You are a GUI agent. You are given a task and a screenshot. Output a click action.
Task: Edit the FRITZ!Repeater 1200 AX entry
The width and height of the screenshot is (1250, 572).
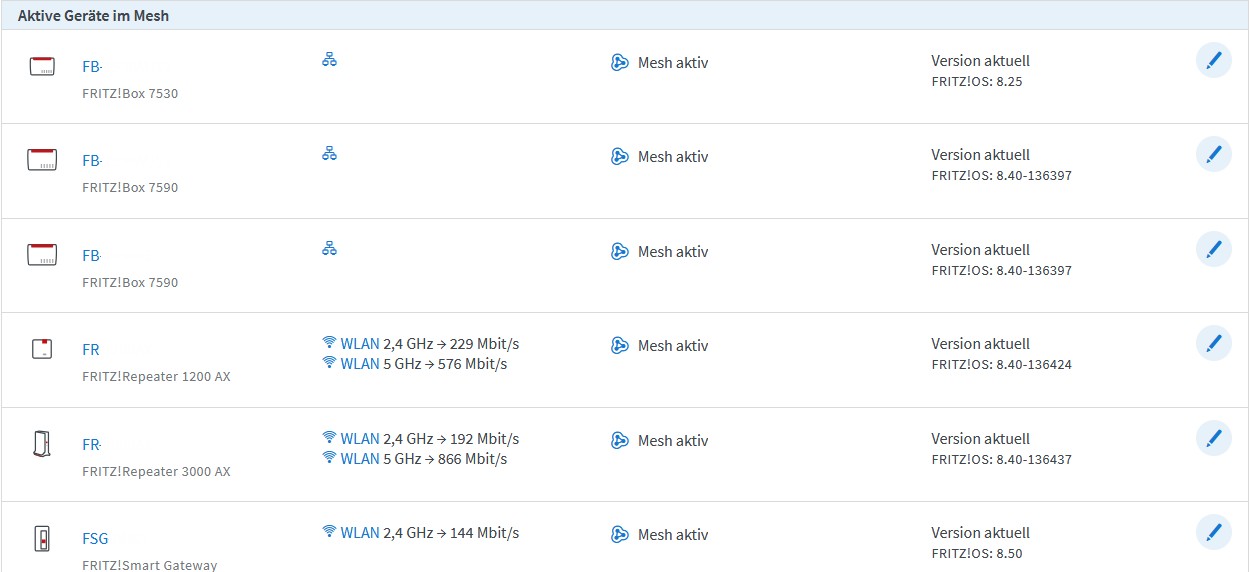click(1214, 343)
